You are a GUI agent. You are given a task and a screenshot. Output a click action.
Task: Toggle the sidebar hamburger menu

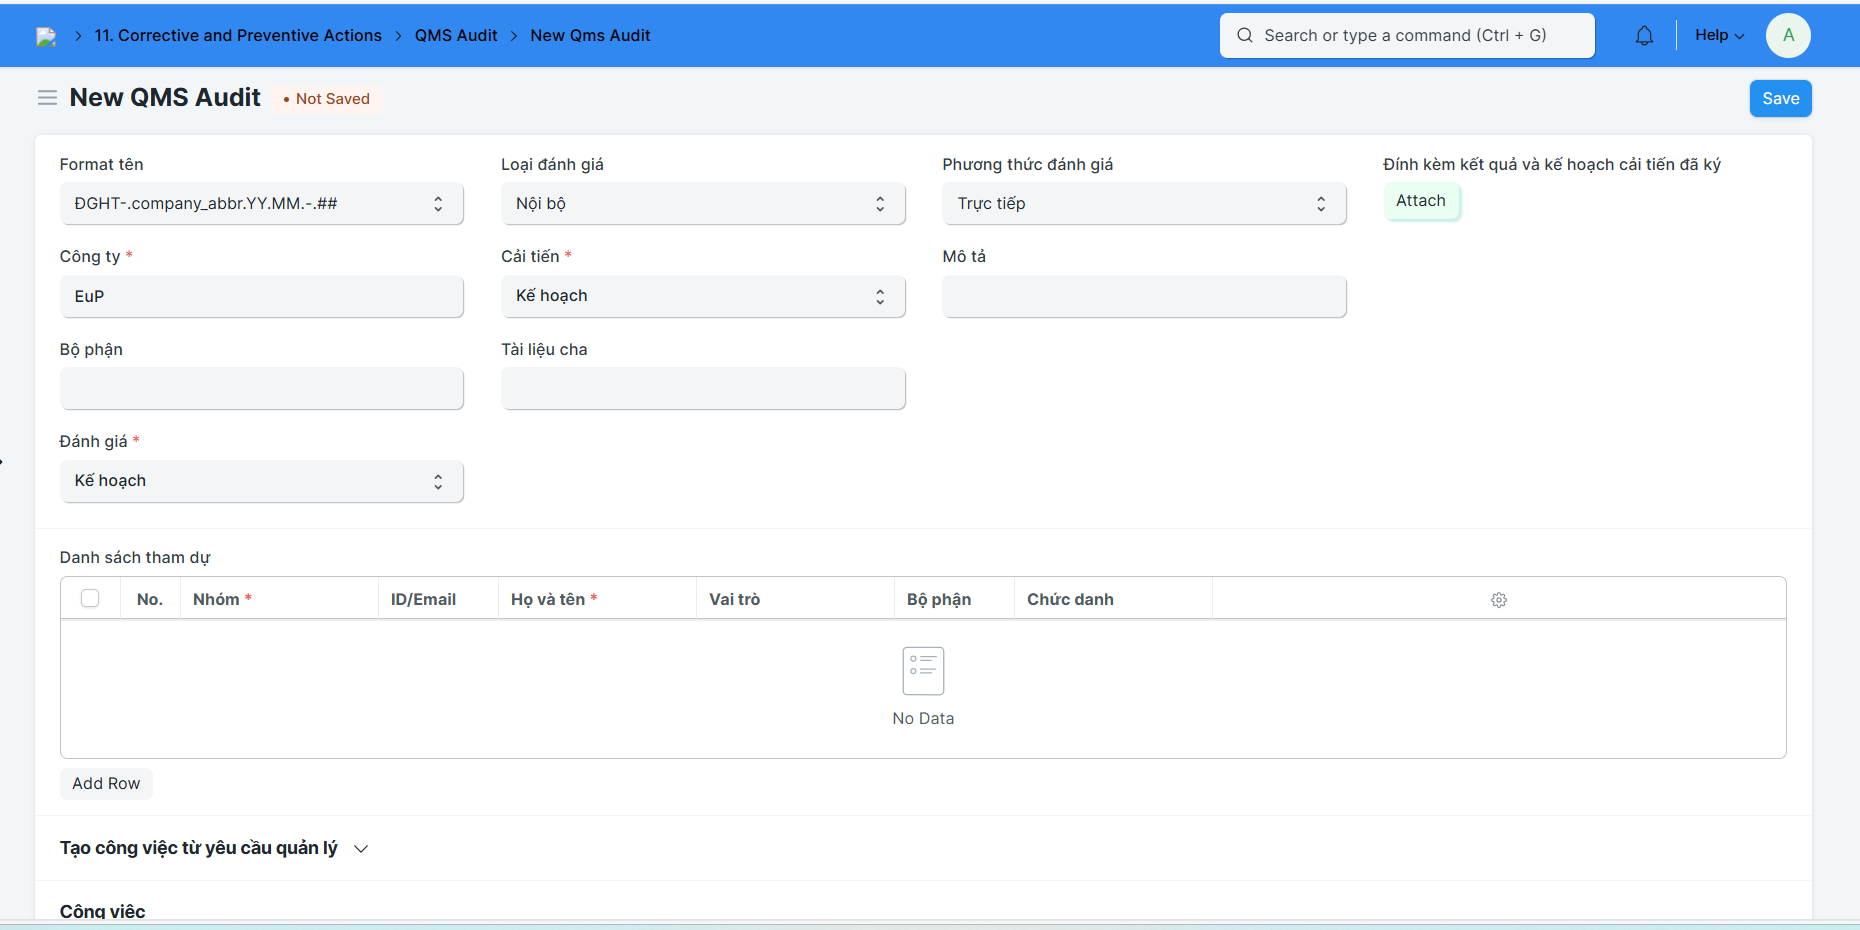click(x=47, y=98)
